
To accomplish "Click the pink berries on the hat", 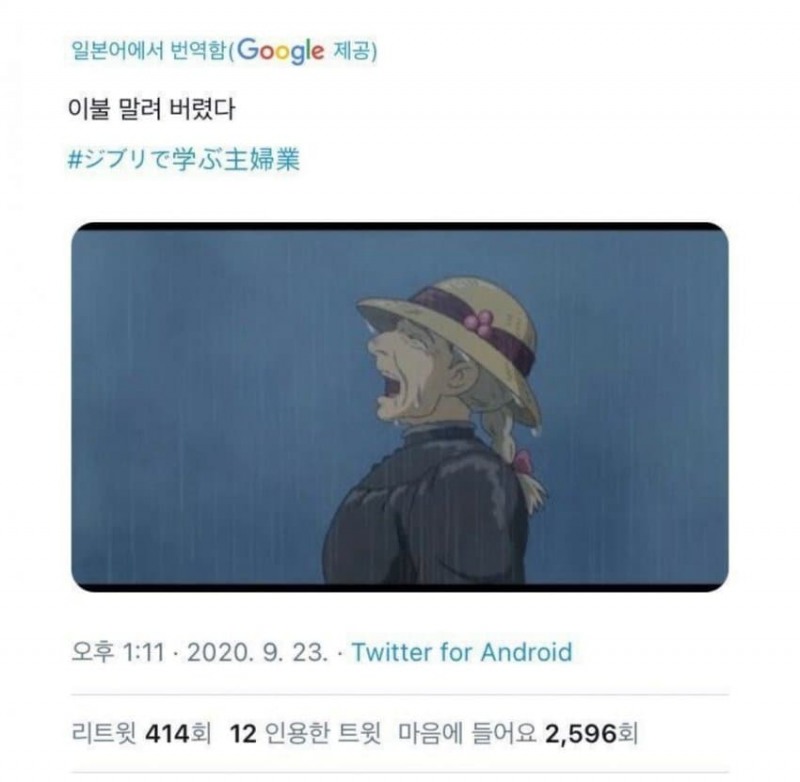I will pyautogui.click(x=479, y=323).
